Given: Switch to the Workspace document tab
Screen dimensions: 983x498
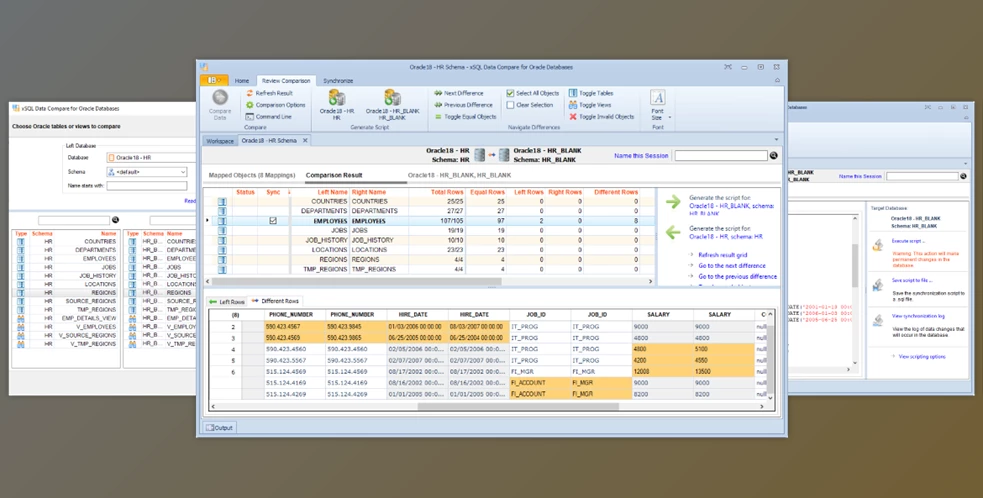Looking at the screenshot, I should [220, 141].
